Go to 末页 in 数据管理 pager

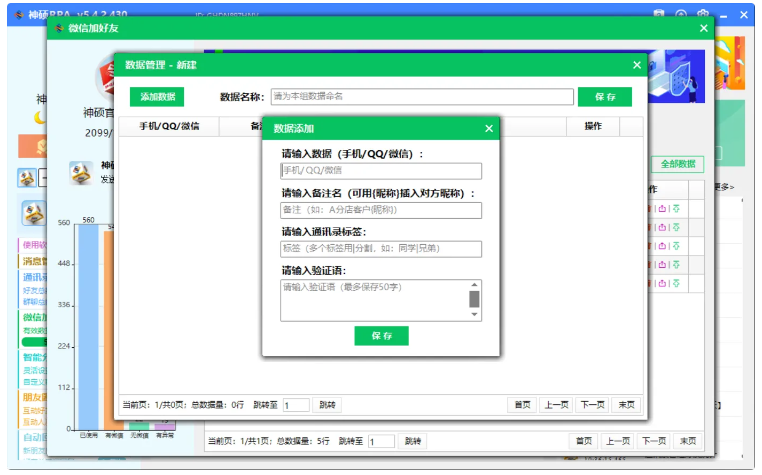pyautogui.click(x=626, y=405)
